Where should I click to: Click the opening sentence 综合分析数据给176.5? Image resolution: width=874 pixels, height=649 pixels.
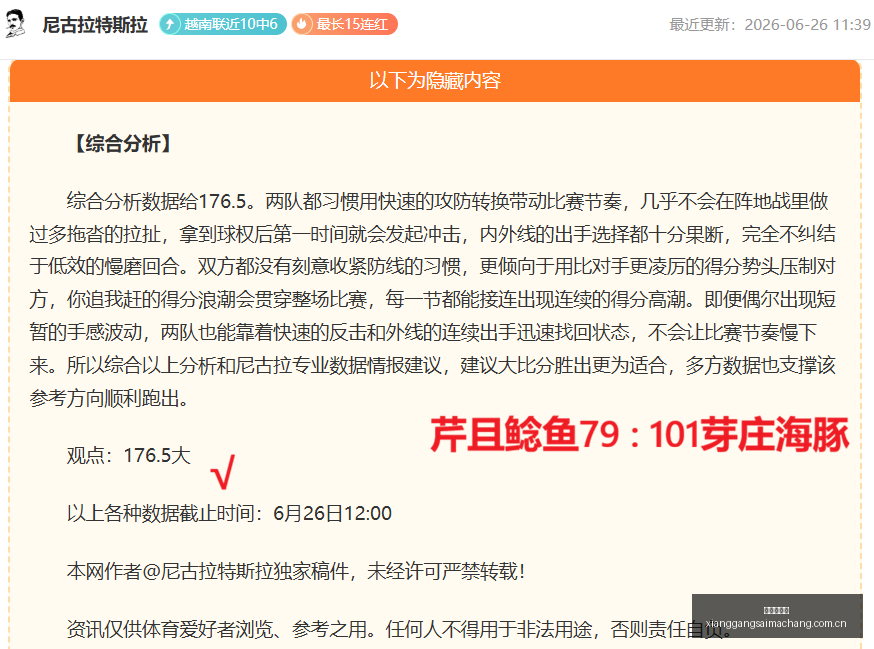(x=161, y=201)
